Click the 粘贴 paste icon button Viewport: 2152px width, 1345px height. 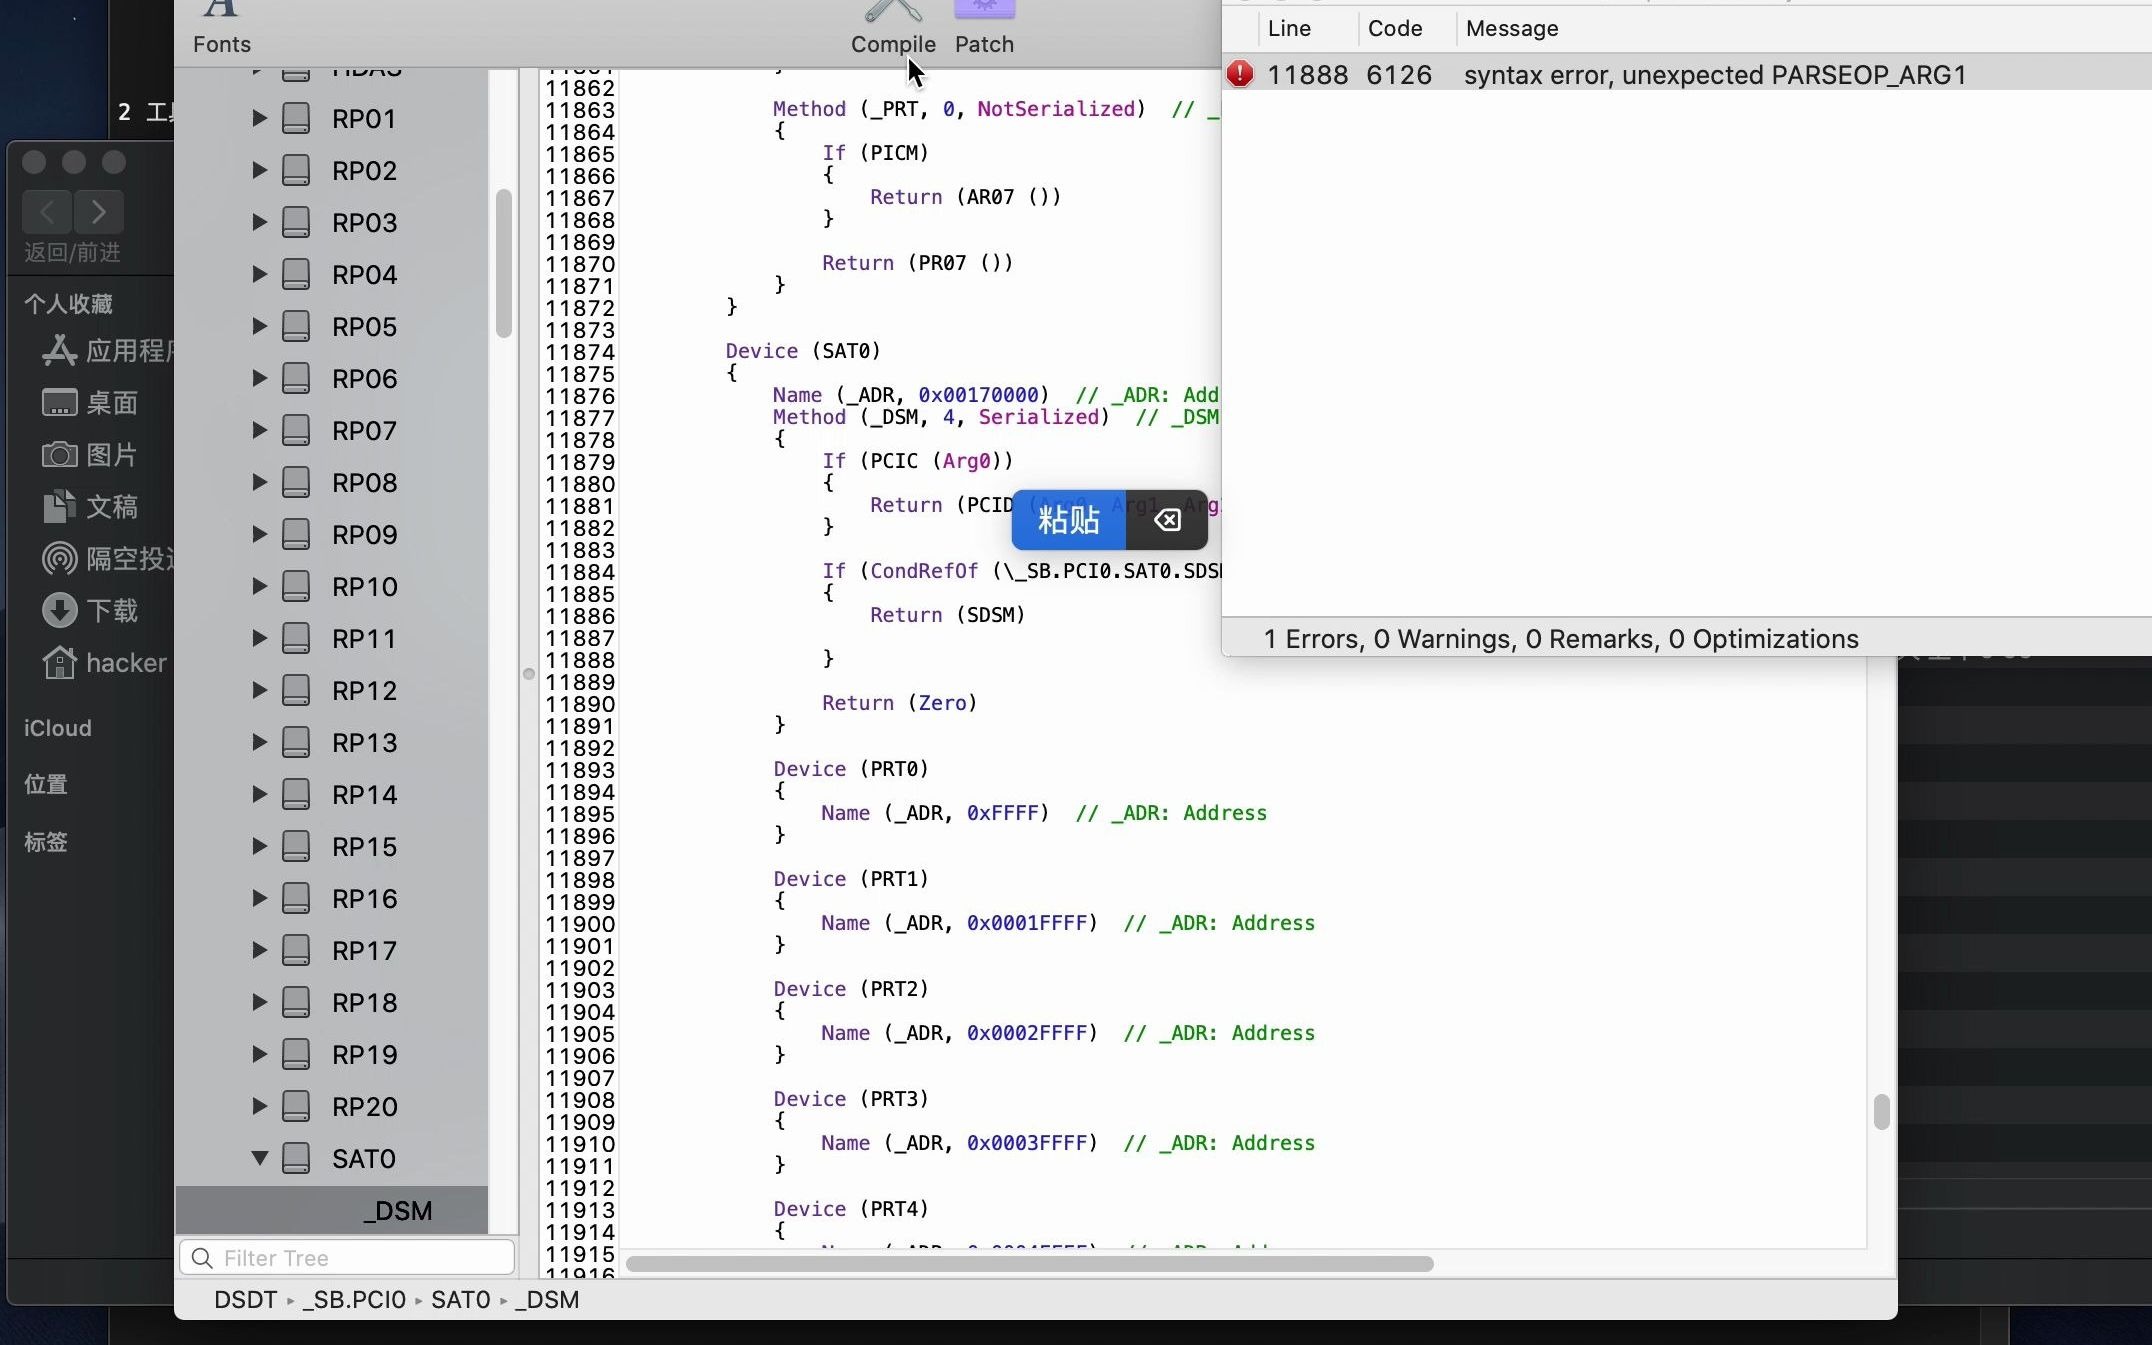tap(1069, 518)
